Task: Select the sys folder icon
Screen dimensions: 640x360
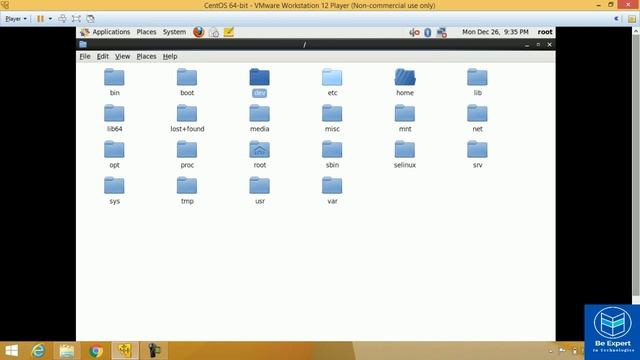Action: (114, 185)
